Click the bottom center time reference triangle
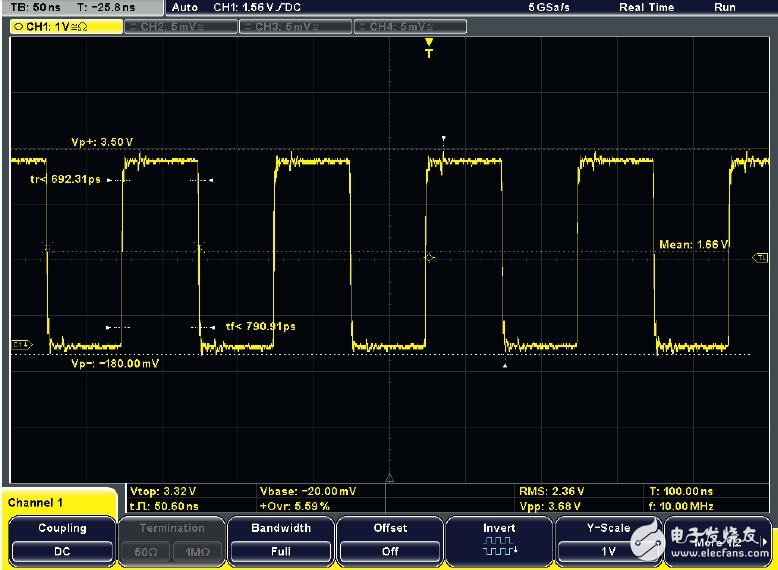Image resolution: width=778 pixels, height=570 pixels. [390, 478]
